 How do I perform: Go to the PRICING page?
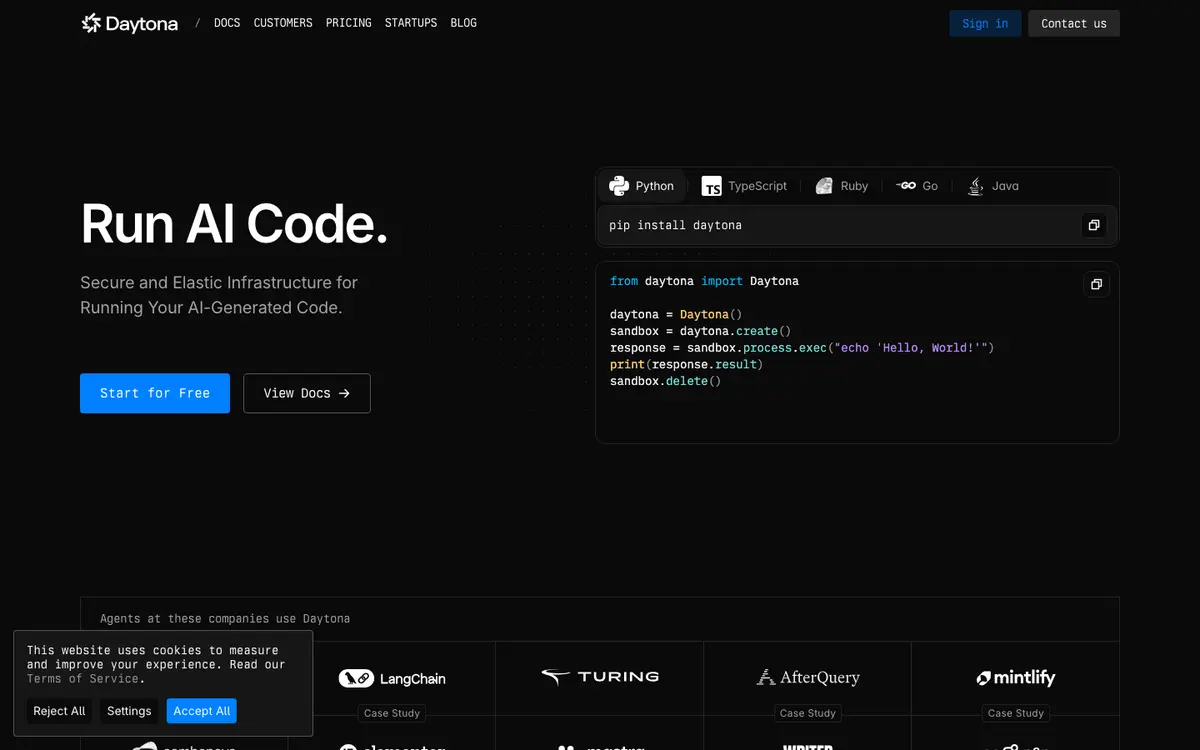(x=349, y=23)
